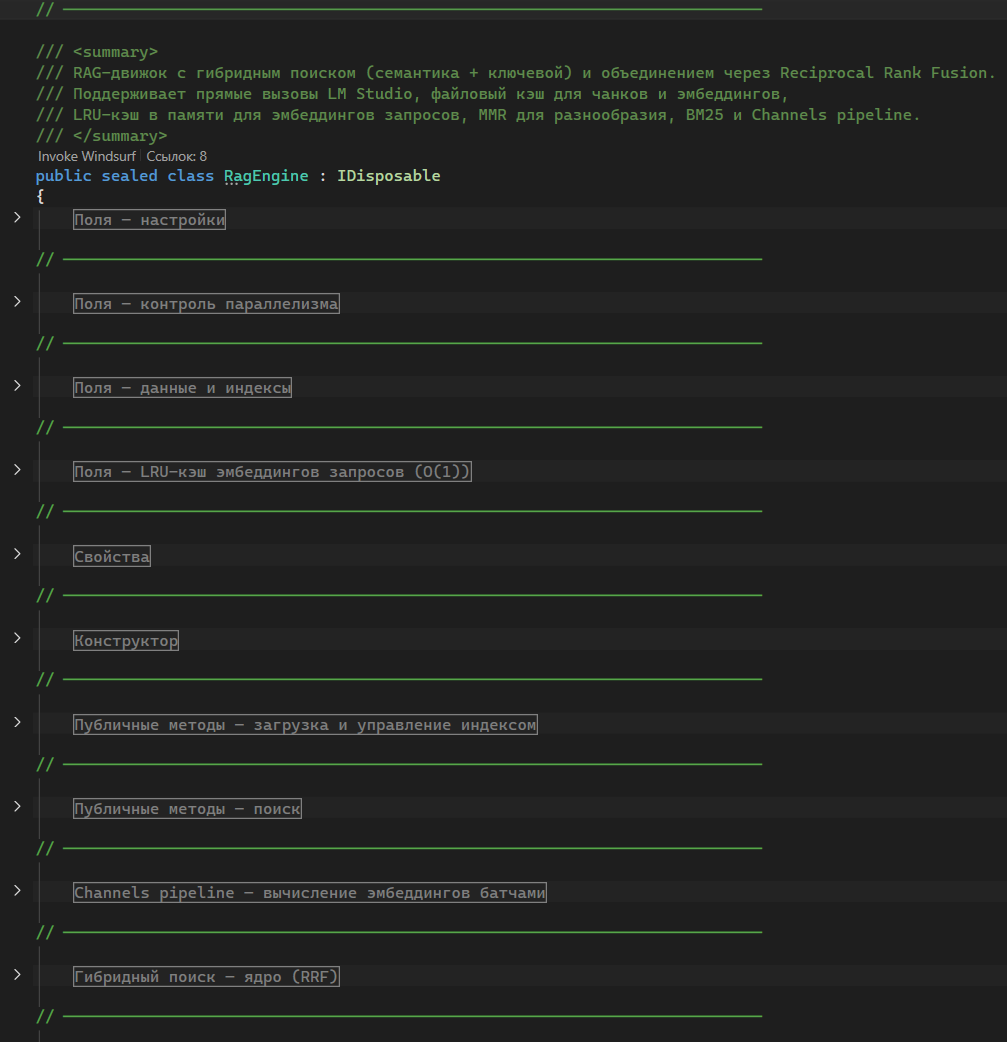Expand 'Гибридный поиск — ядро (RRF)' chevron
Viewport: 1007px width, 1042px height.
pos(17,973)
